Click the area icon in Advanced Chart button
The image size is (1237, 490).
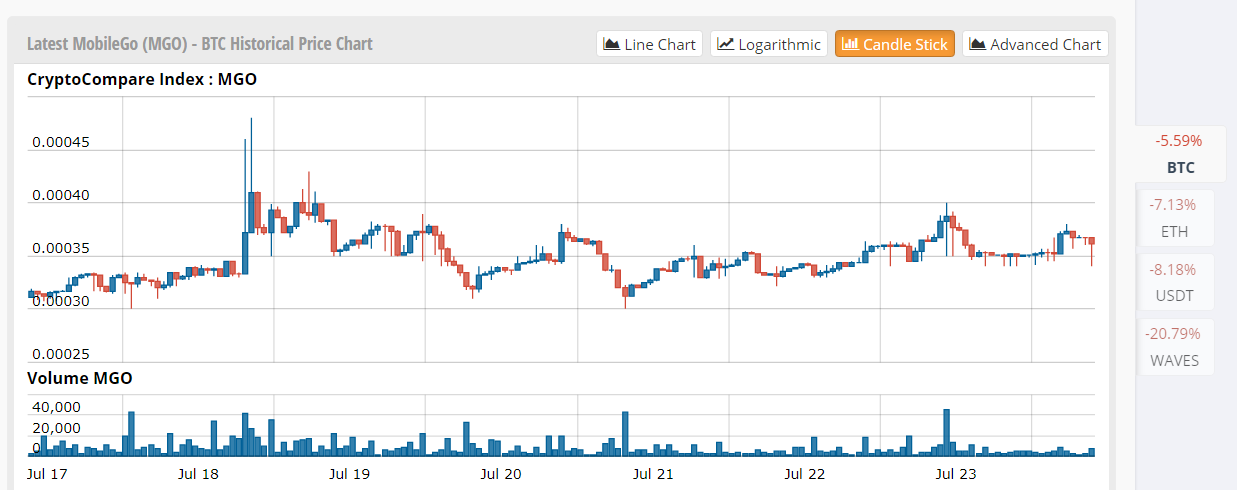978,44
